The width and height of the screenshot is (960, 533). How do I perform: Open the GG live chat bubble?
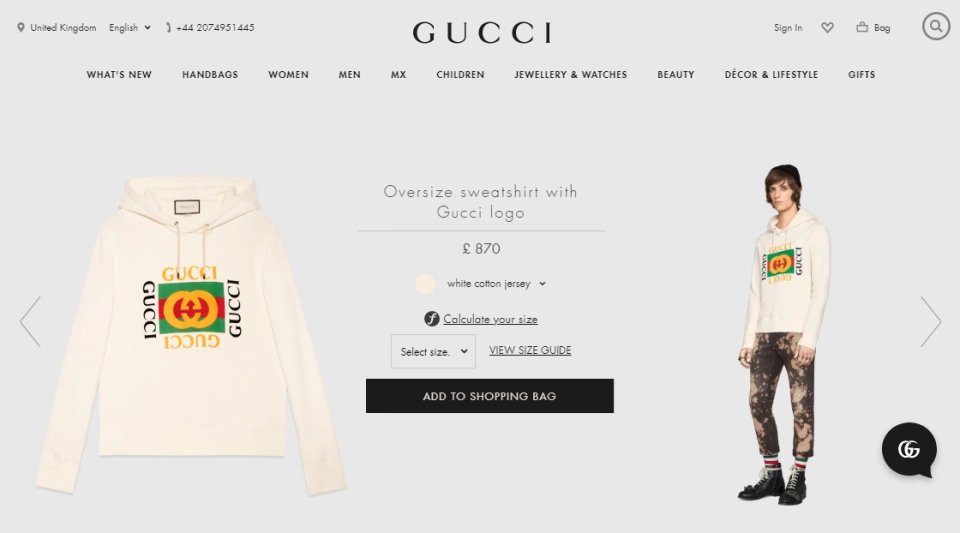909,450
